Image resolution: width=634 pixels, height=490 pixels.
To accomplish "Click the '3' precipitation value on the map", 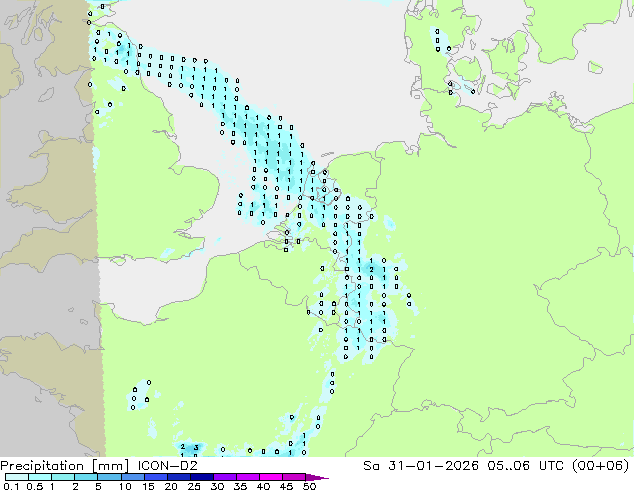I will [196, 447].
